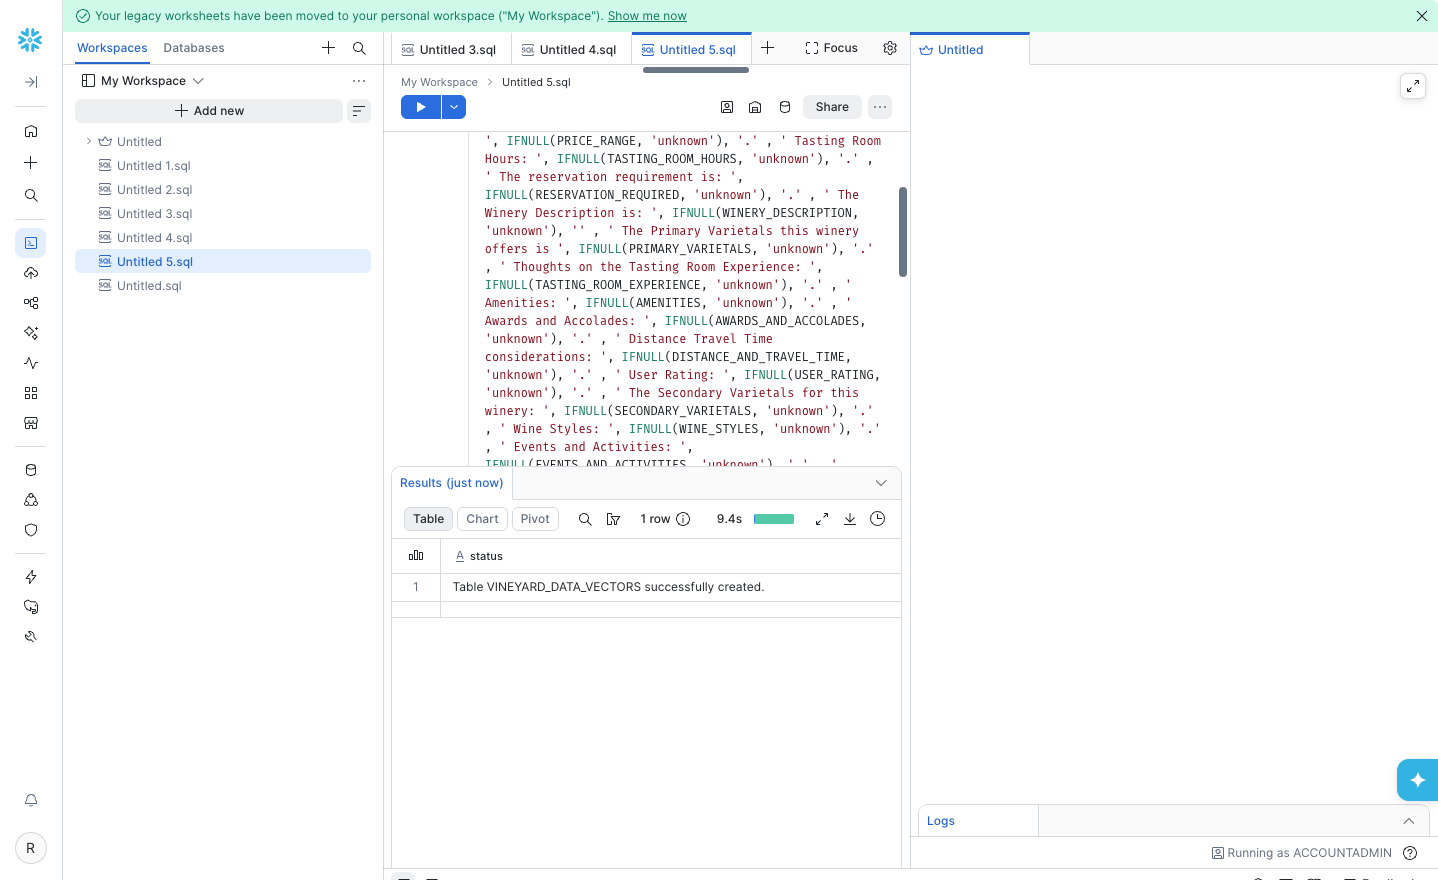Click the Show me now link

coord(647,16)
